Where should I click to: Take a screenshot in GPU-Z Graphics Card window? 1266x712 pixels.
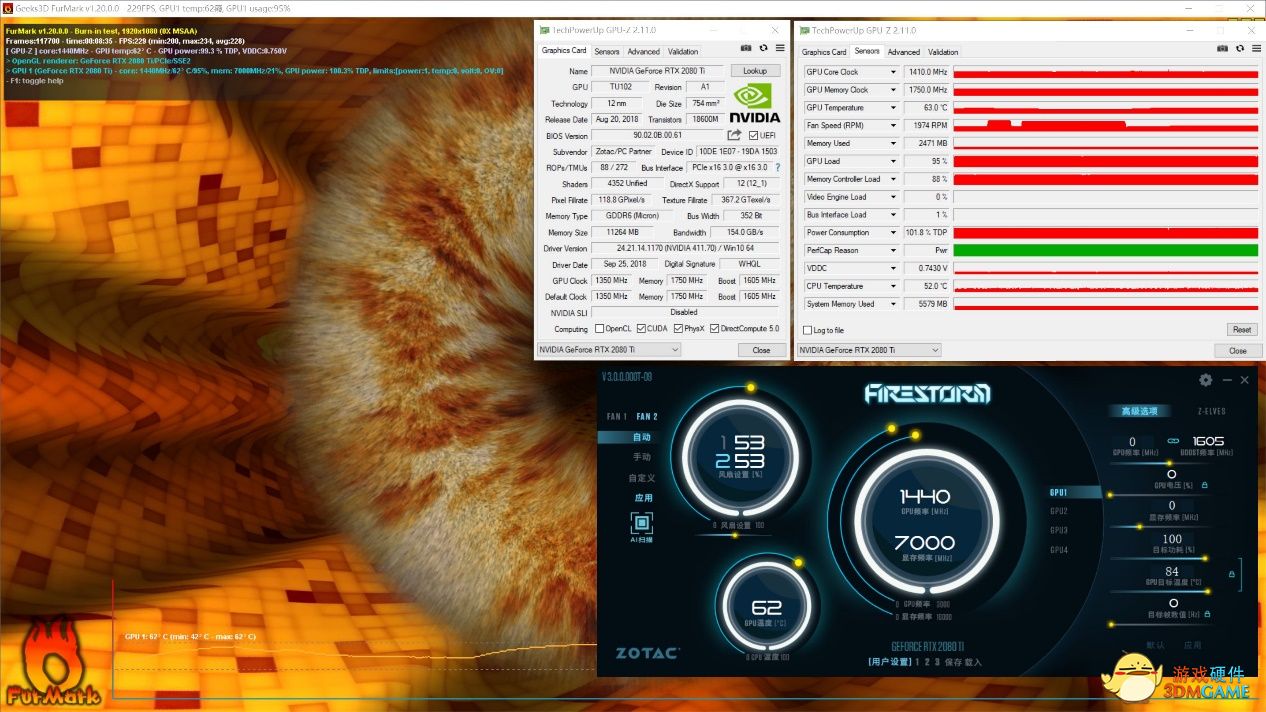pos(746,48)
